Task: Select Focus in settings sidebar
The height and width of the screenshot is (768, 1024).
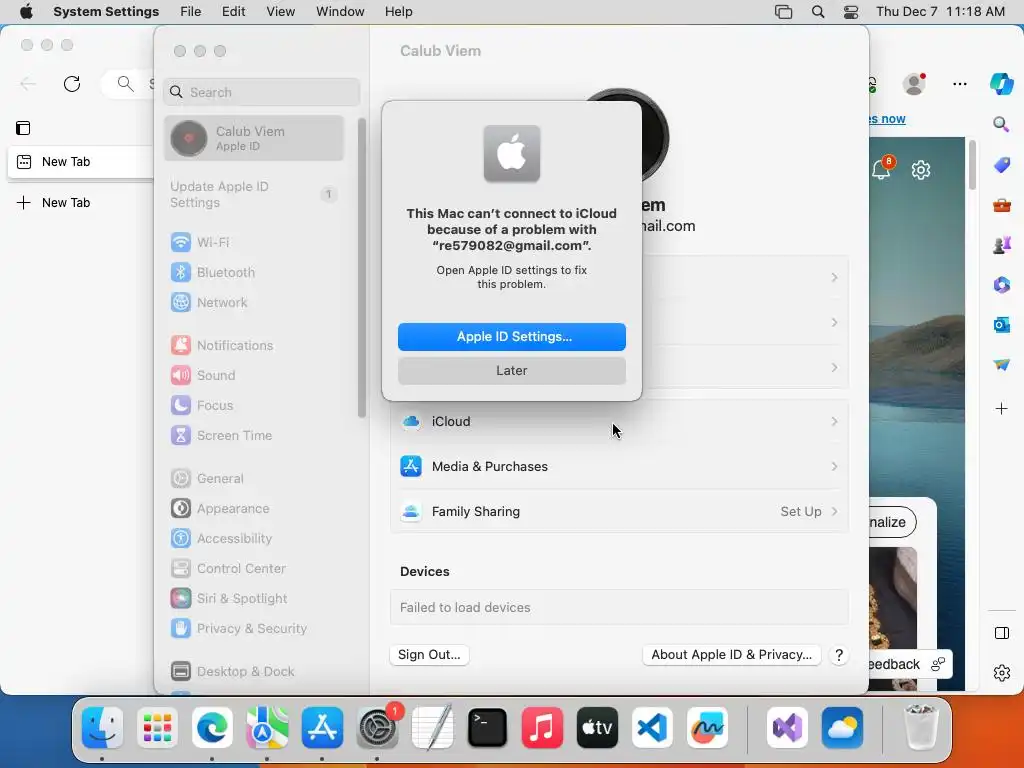Action: tap(253, 406)
